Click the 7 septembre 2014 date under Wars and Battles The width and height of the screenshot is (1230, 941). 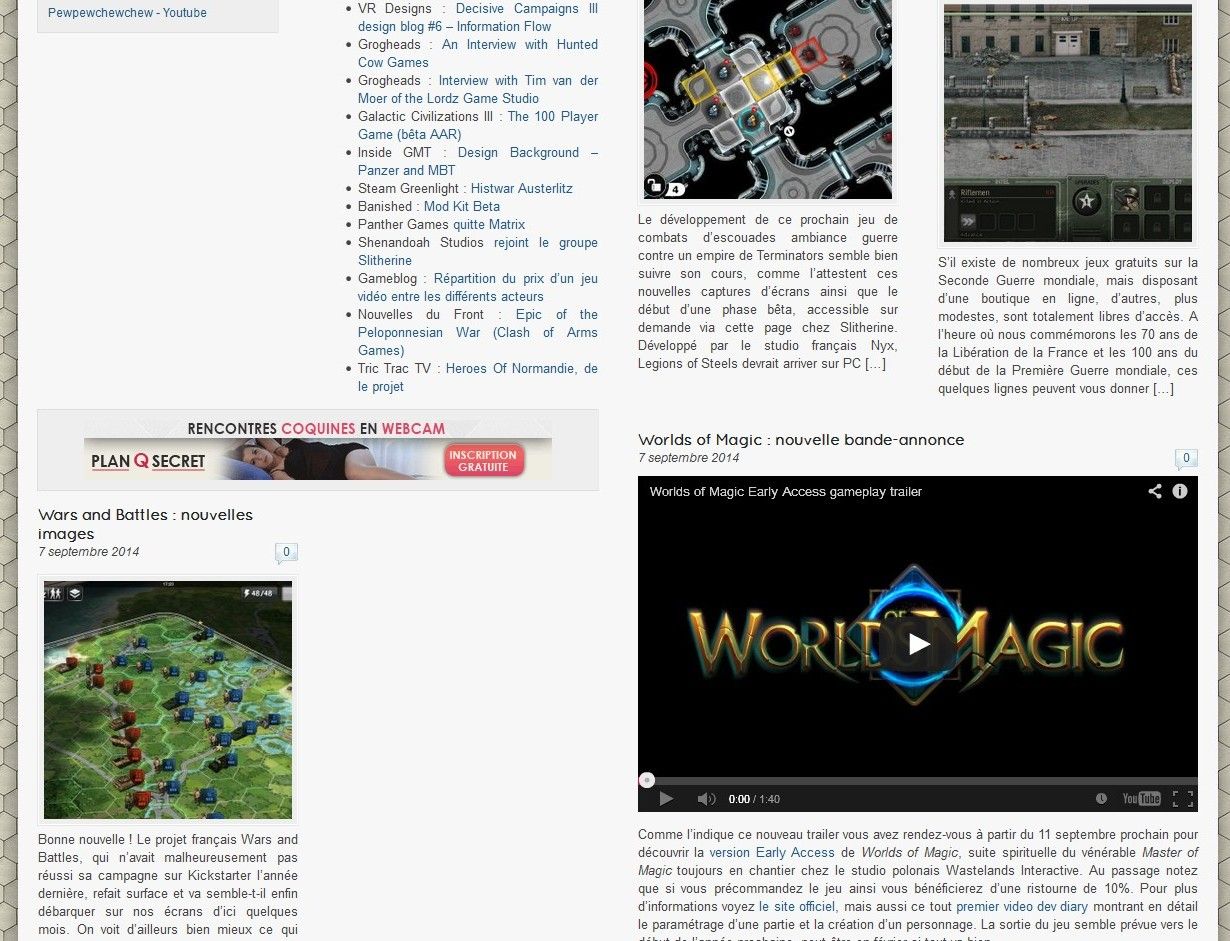[89, 552]
